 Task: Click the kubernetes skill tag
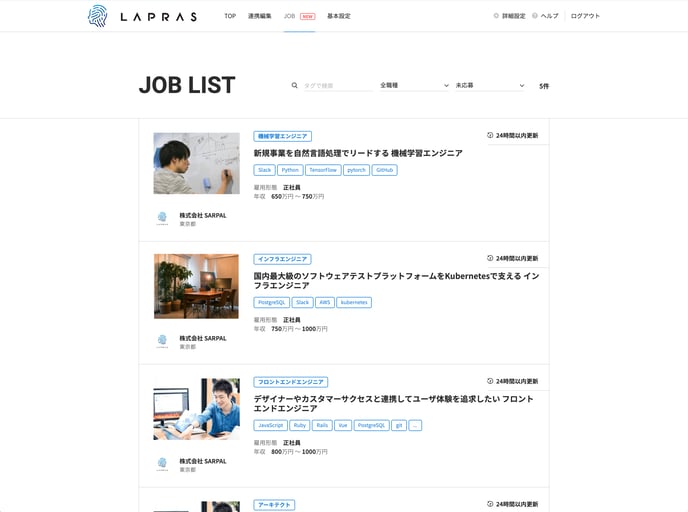click(x=354, y=303)
